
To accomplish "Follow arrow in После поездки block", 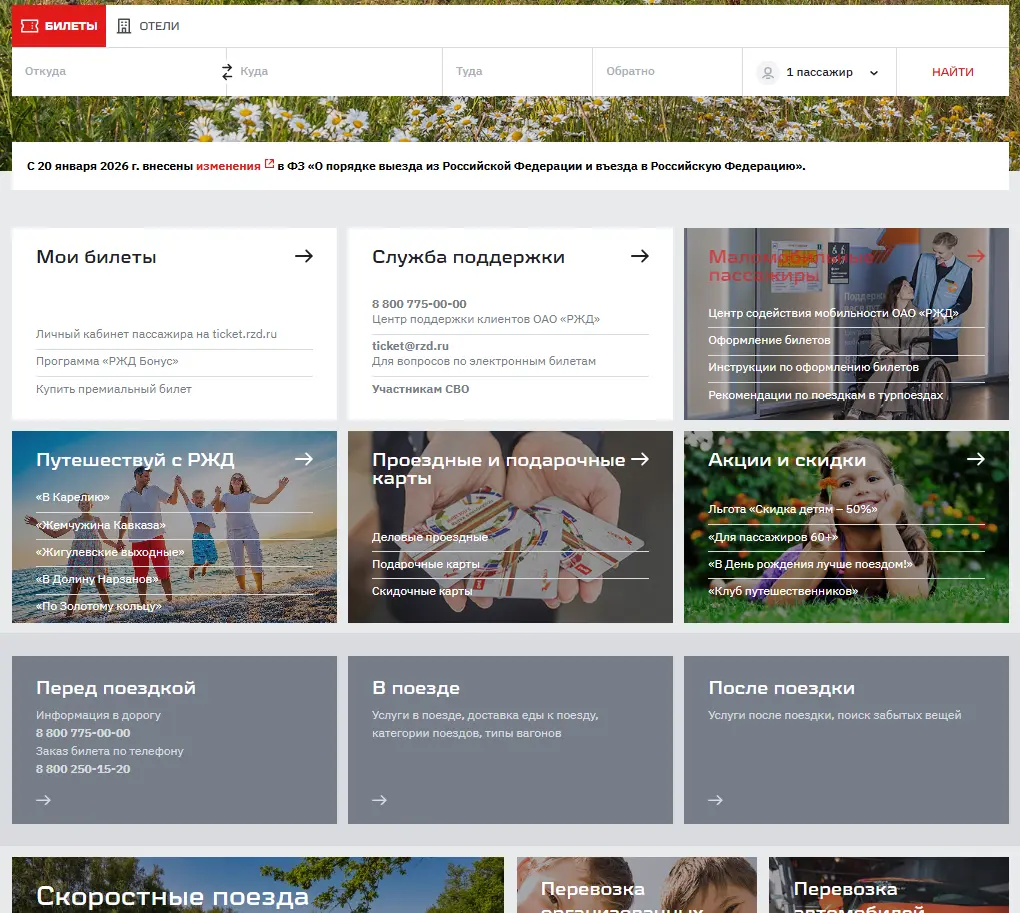I will coord(716,800).
